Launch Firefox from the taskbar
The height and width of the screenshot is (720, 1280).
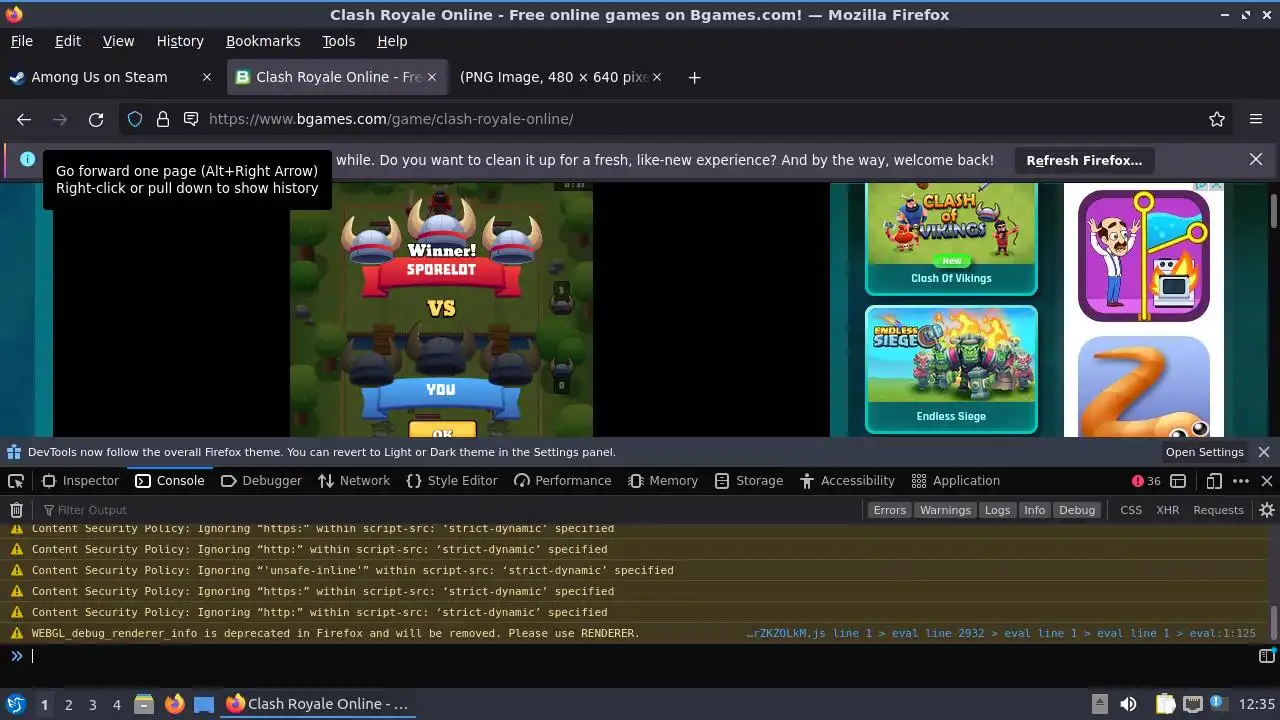click(175, 704)
